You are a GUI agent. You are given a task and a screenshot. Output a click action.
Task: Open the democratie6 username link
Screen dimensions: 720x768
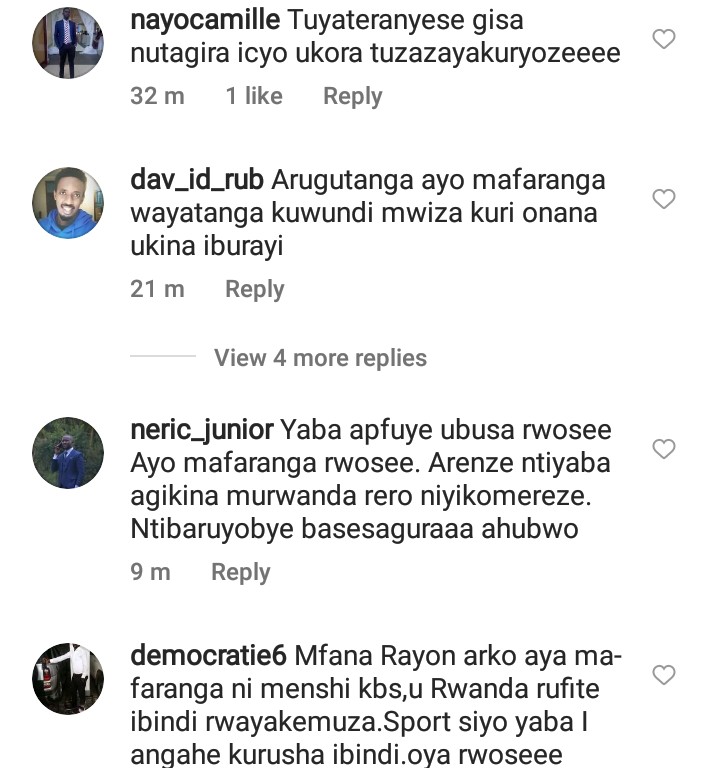point(208,656)
